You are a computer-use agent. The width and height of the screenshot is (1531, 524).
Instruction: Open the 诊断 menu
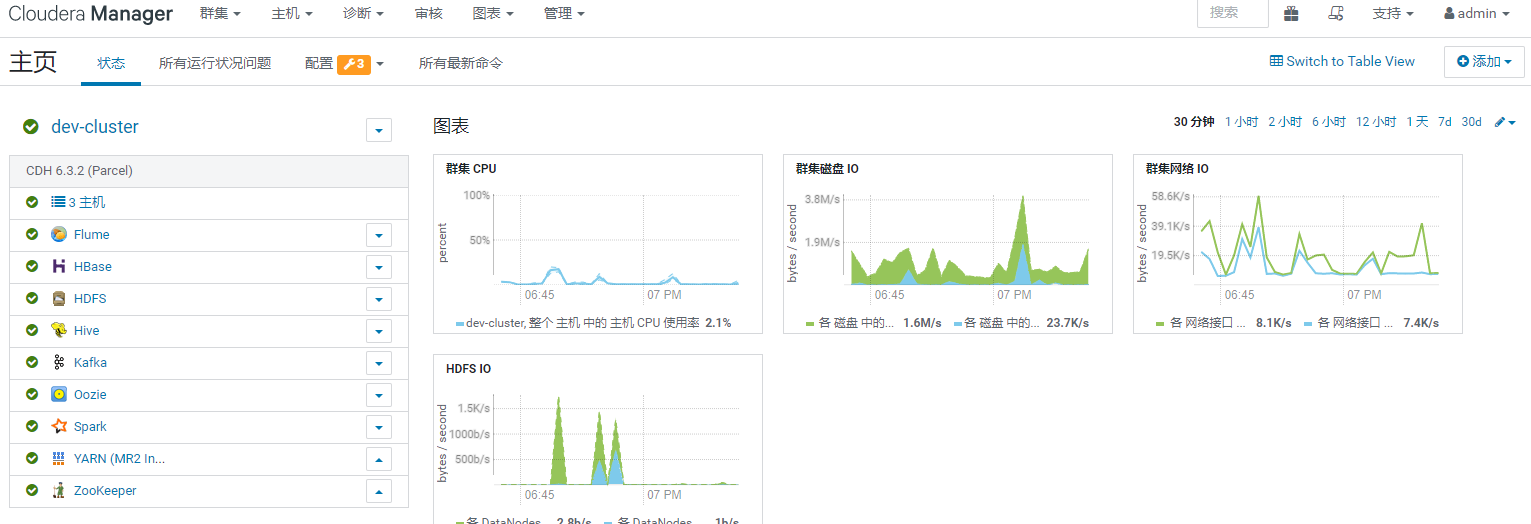pos(363,14)
